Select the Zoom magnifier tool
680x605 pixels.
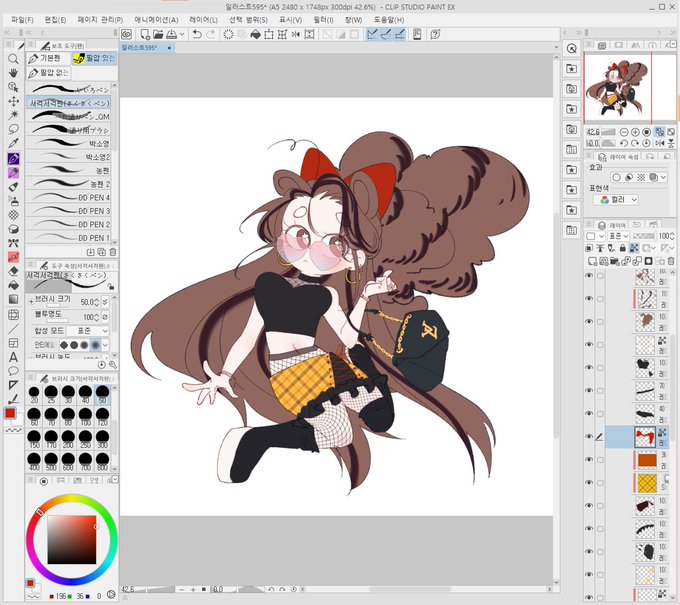pyautogui.click(x=13, y=59)
